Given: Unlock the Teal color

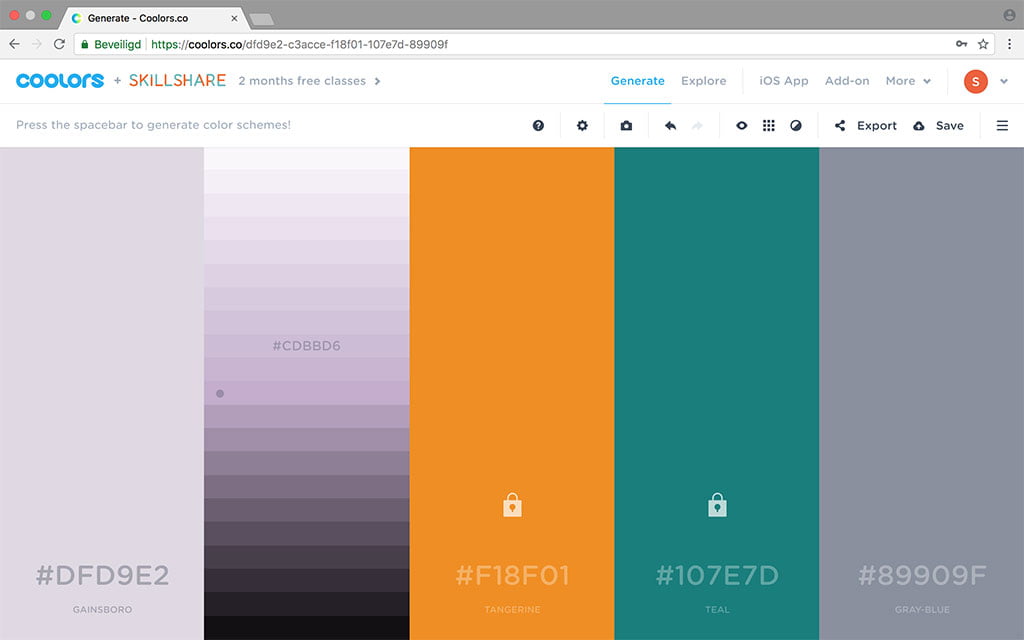Looking at the screenshot, I should coord(717,505).
